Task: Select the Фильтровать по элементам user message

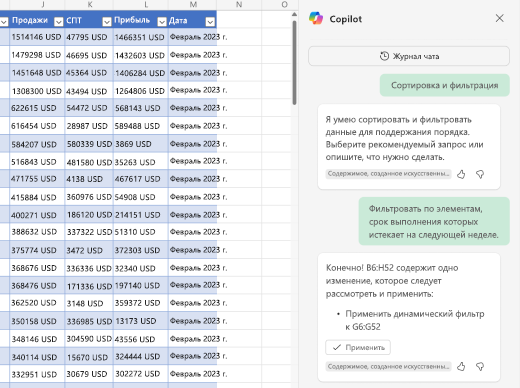Action: [x=434, y=222]
